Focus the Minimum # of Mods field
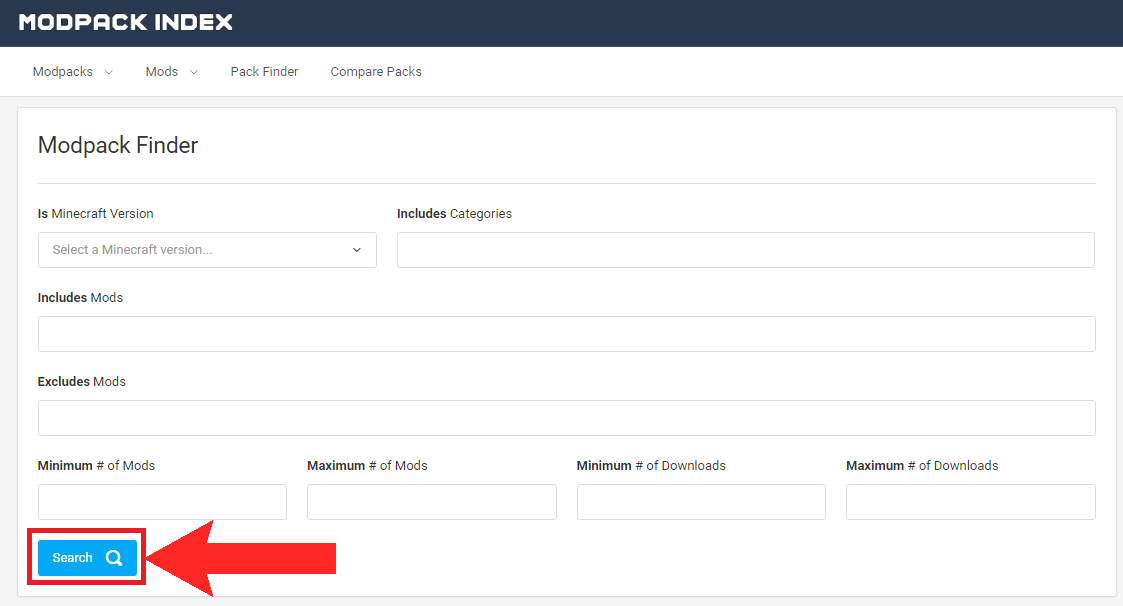1123x606 pixels. (x=162, y=502)
